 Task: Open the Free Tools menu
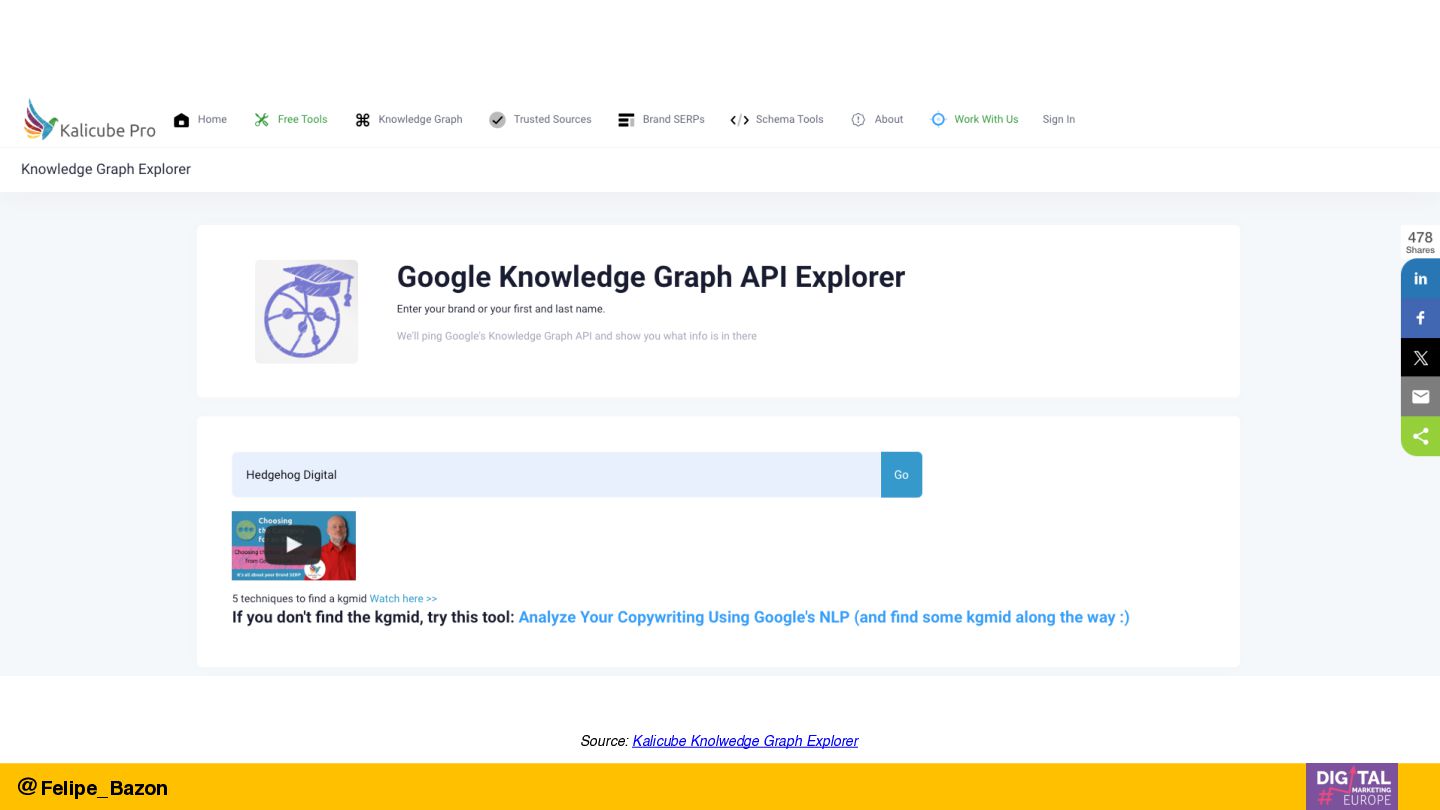tap(302, 119)
